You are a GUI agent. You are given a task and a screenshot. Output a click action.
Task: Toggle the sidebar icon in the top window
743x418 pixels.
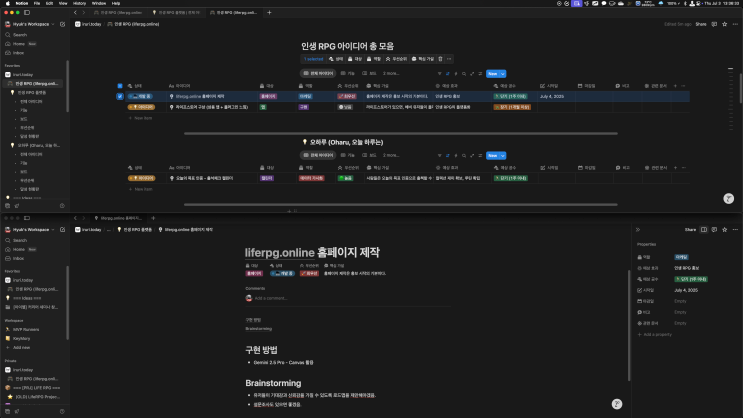(27, 13)
